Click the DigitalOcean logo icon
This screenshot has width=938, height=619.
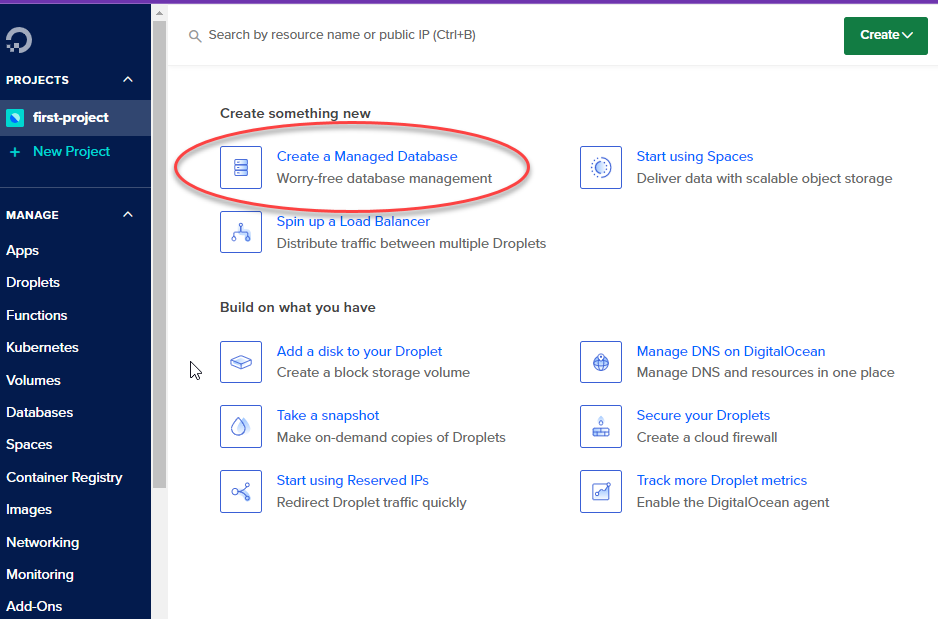19,40
